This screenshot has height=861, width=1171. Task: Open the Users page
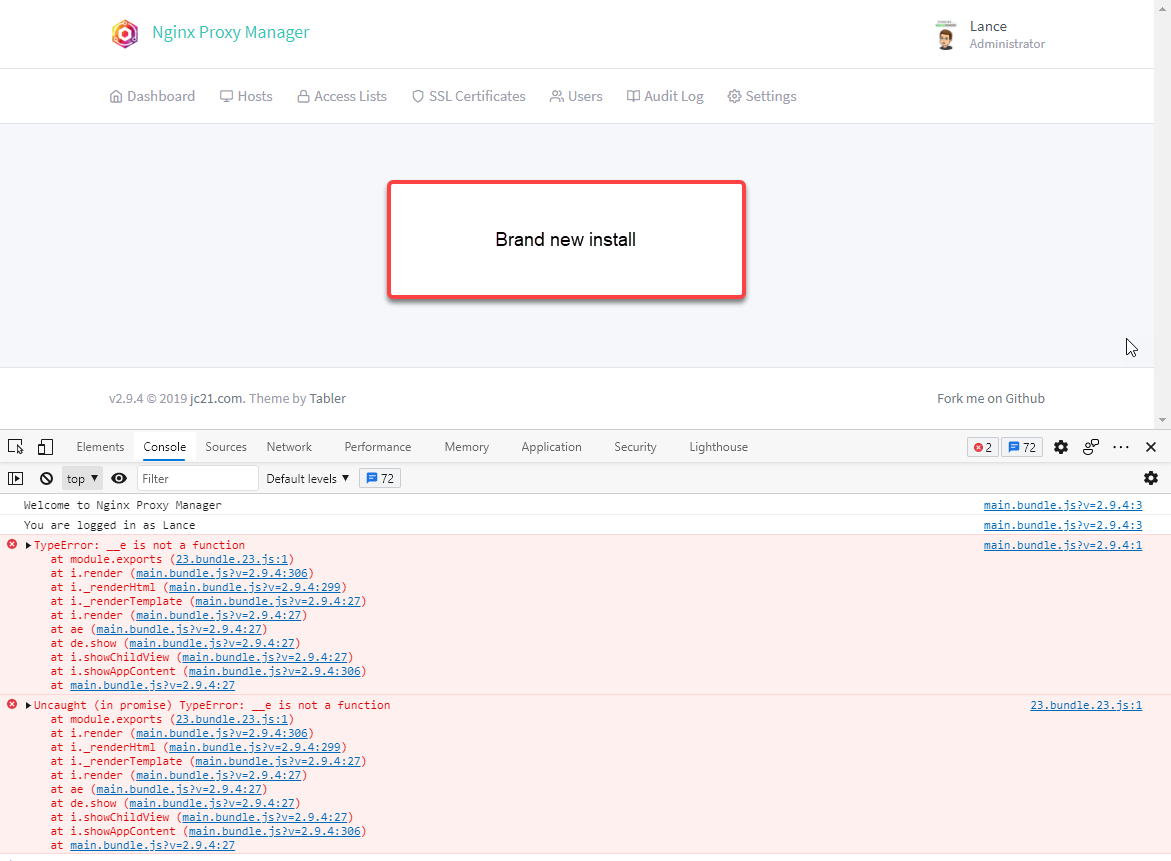click(x=576, y=96)
